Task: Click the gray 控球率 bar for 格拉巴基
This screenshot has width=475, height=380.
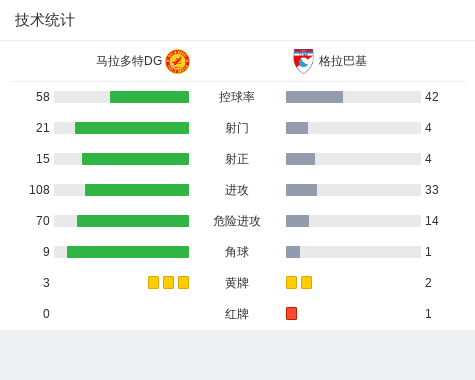Action: pyautogui.click(x=314, y=97)
